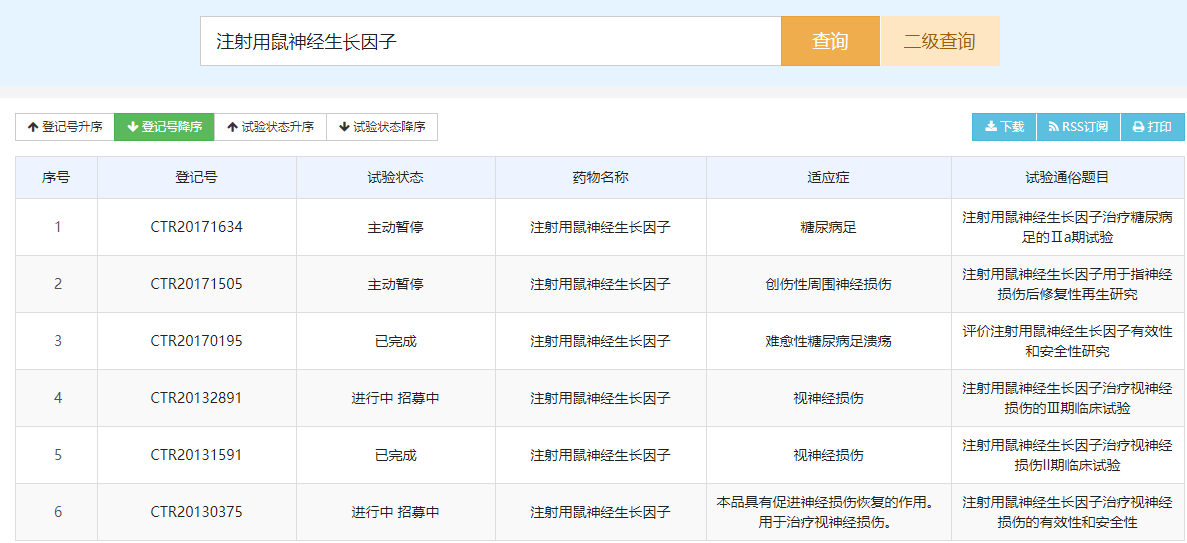Open record CTR20131591
Screen dimensions: 1187x543
[197, 455]
